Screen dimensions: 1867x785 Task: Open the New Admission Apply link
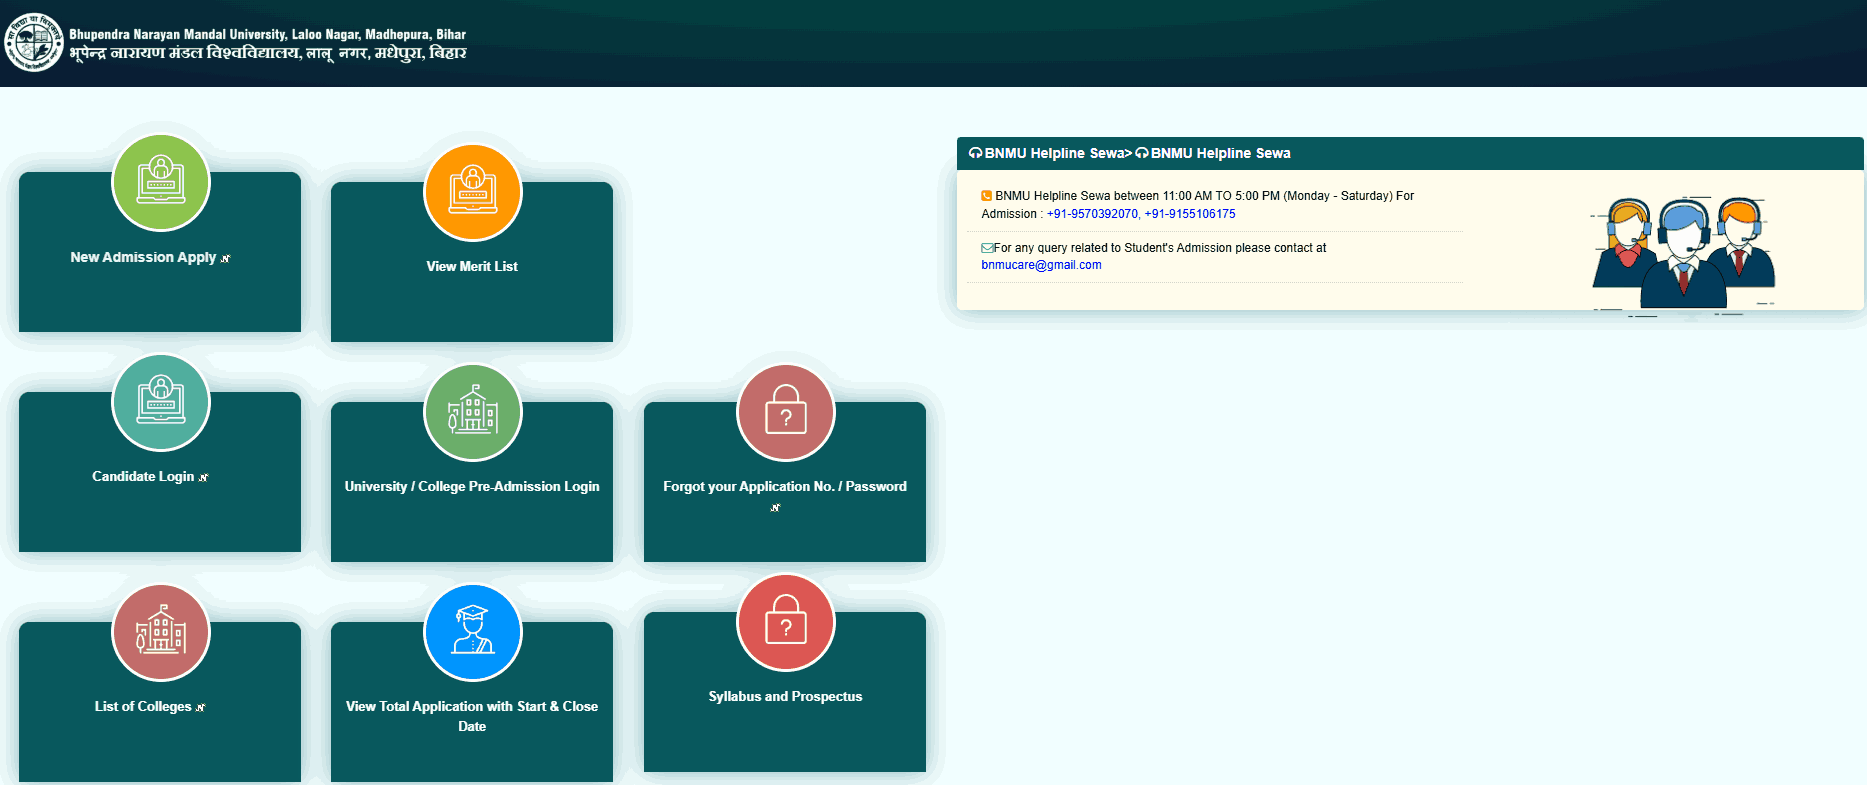(143, 257)
